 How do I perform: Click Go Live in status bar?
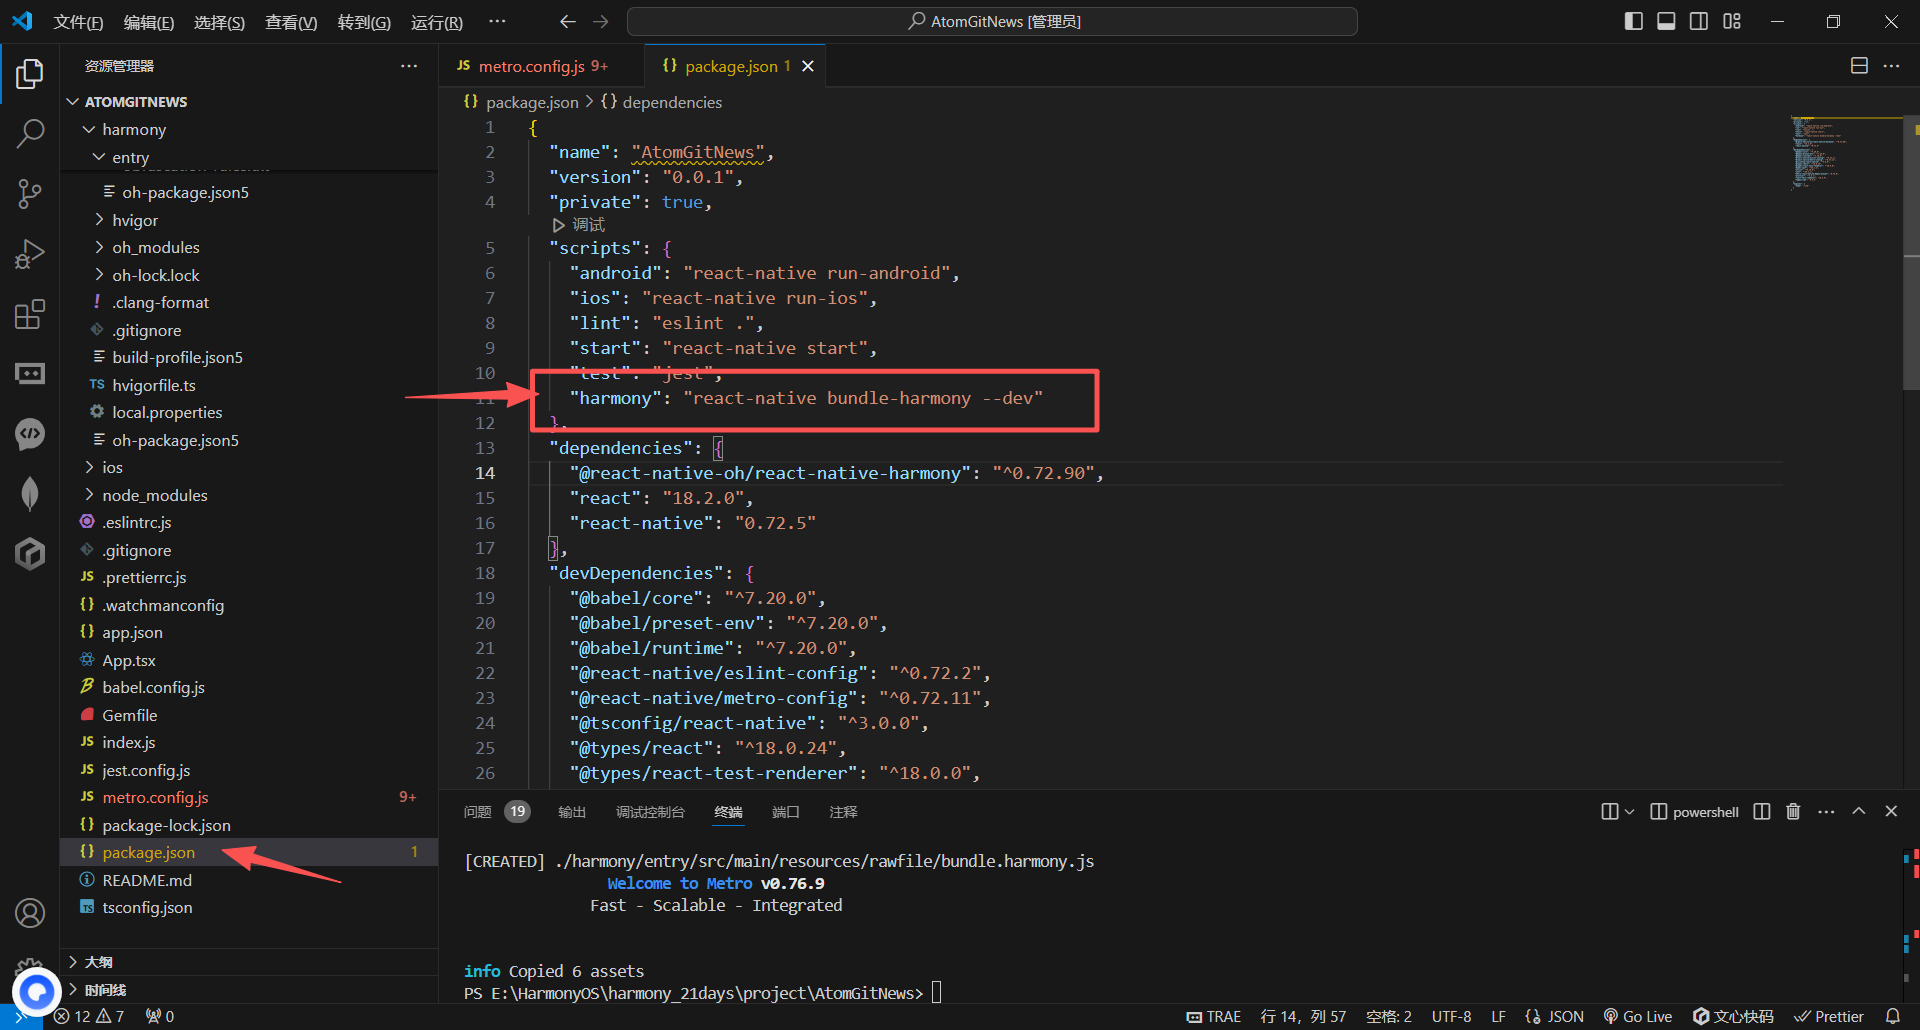(x=1637, y=1016)
